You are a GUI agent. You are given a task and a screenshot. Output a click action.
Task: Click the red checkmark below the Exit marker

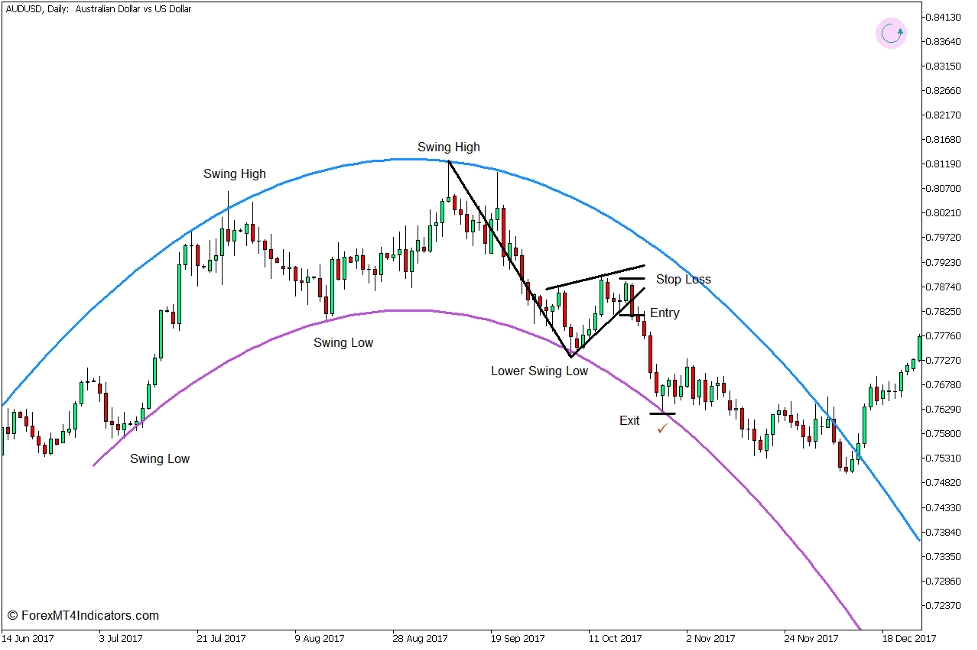point(662,428)
